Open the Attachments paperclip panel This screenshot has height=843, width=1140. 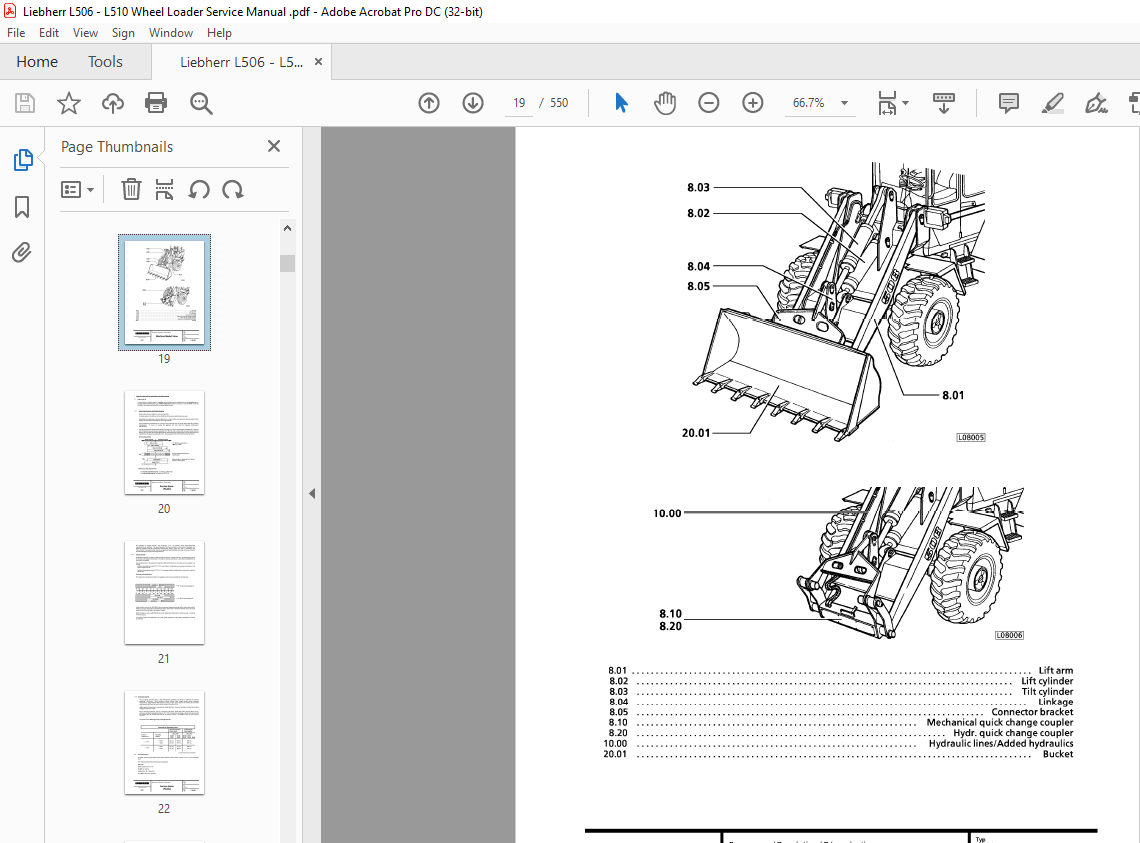[22, 252]
